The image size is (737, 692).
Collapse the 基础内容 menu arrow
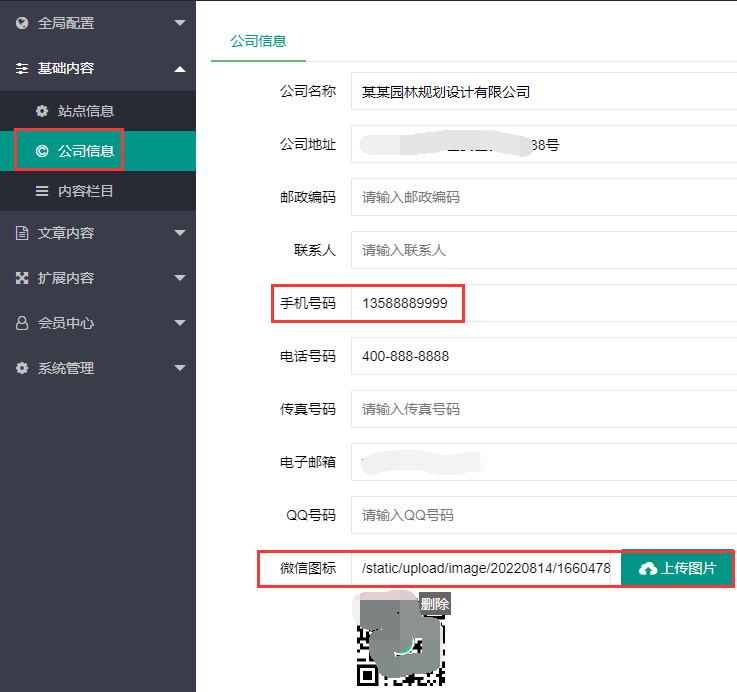pyautogui.click(x=179, y=69)
